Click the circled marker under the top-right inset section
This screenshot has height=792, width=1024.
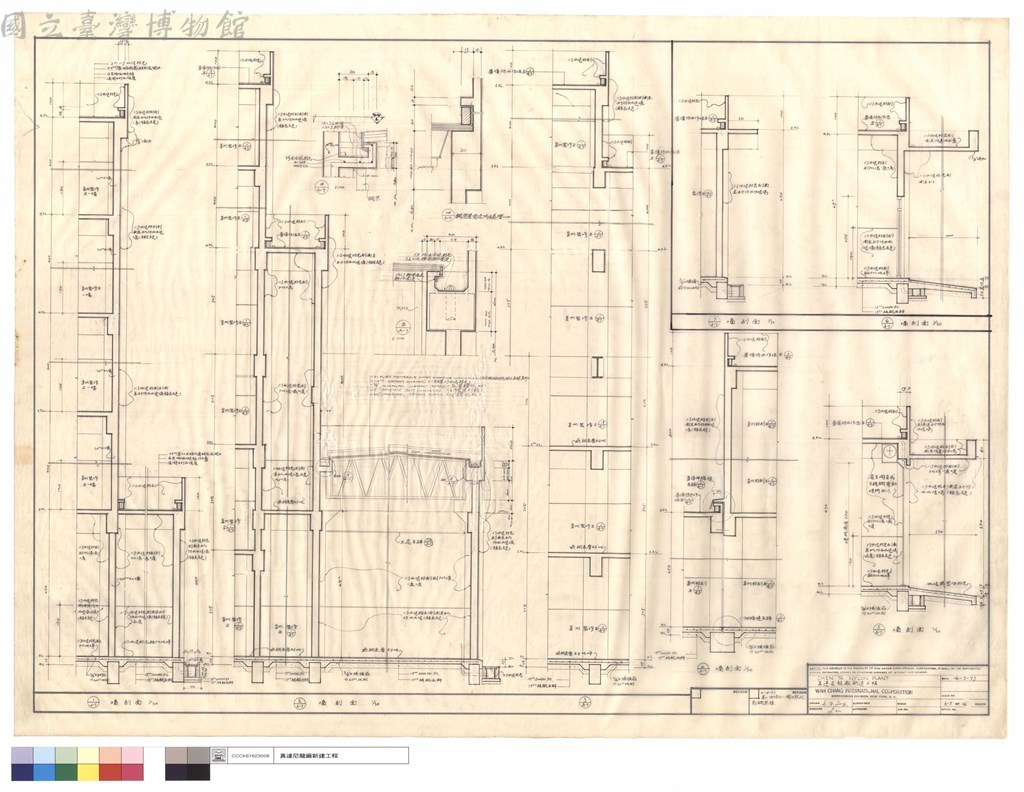tap(887, 323)
